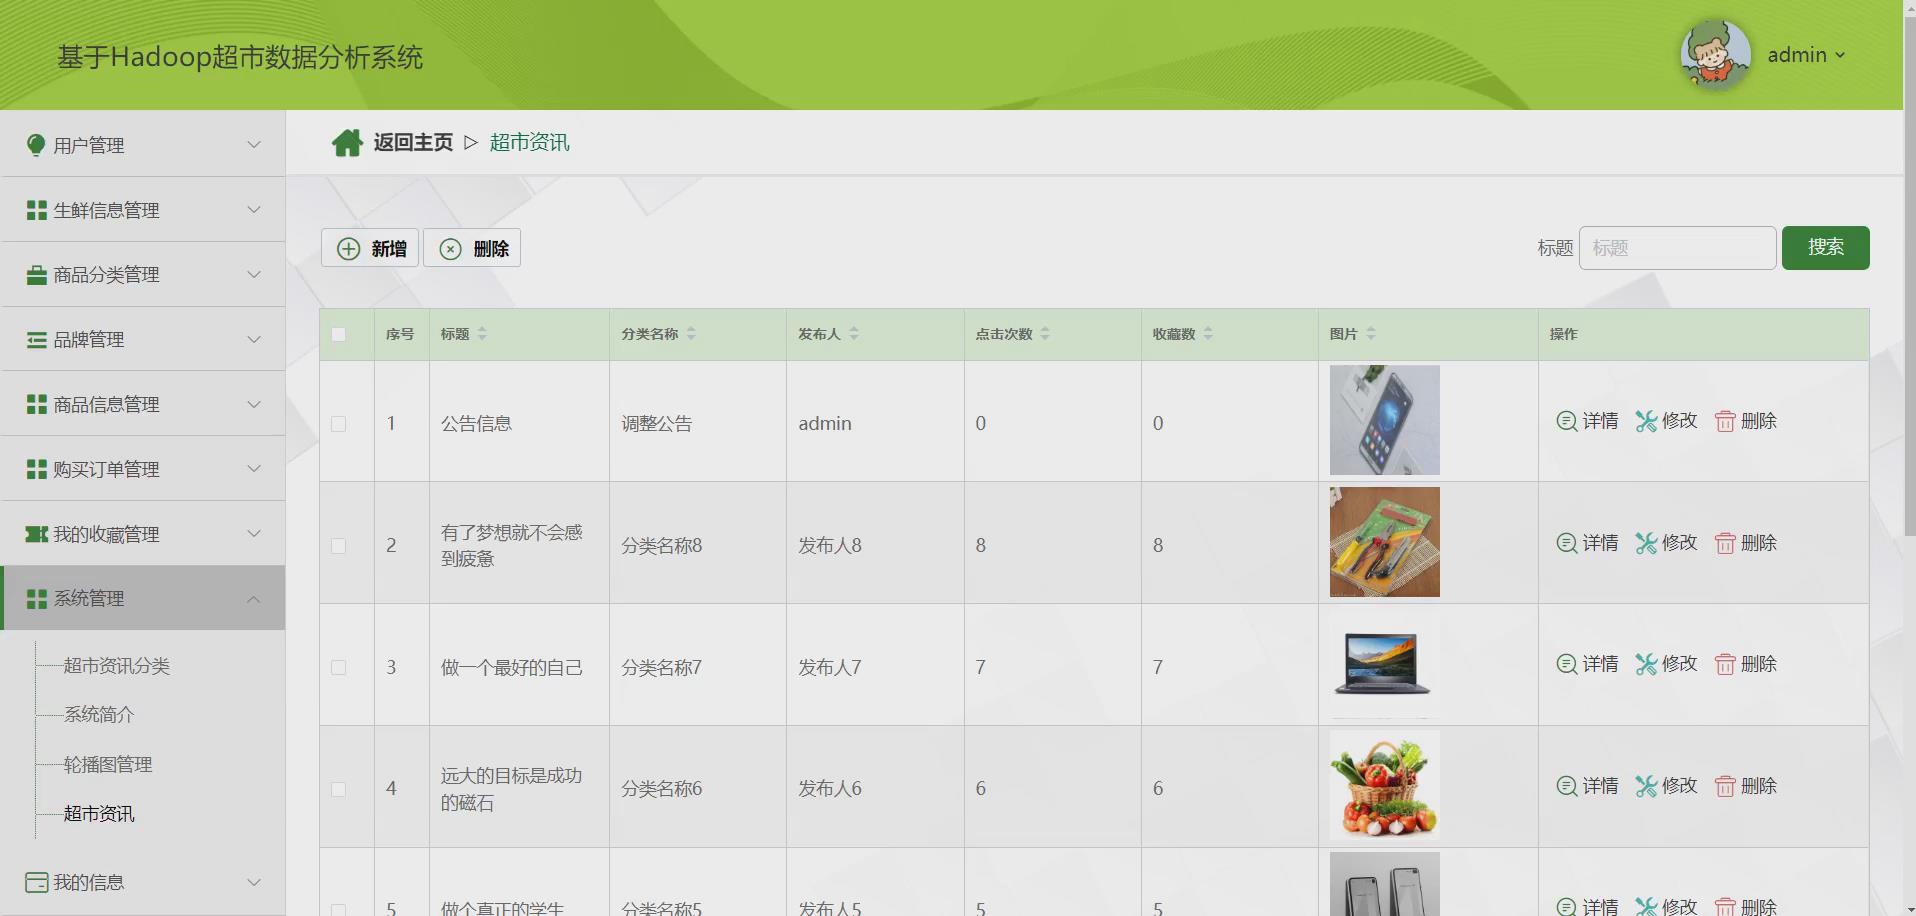
Task: Click the trash icon for 分类名称8 row
Action: pyautogui.click(x=1725, y=543)
